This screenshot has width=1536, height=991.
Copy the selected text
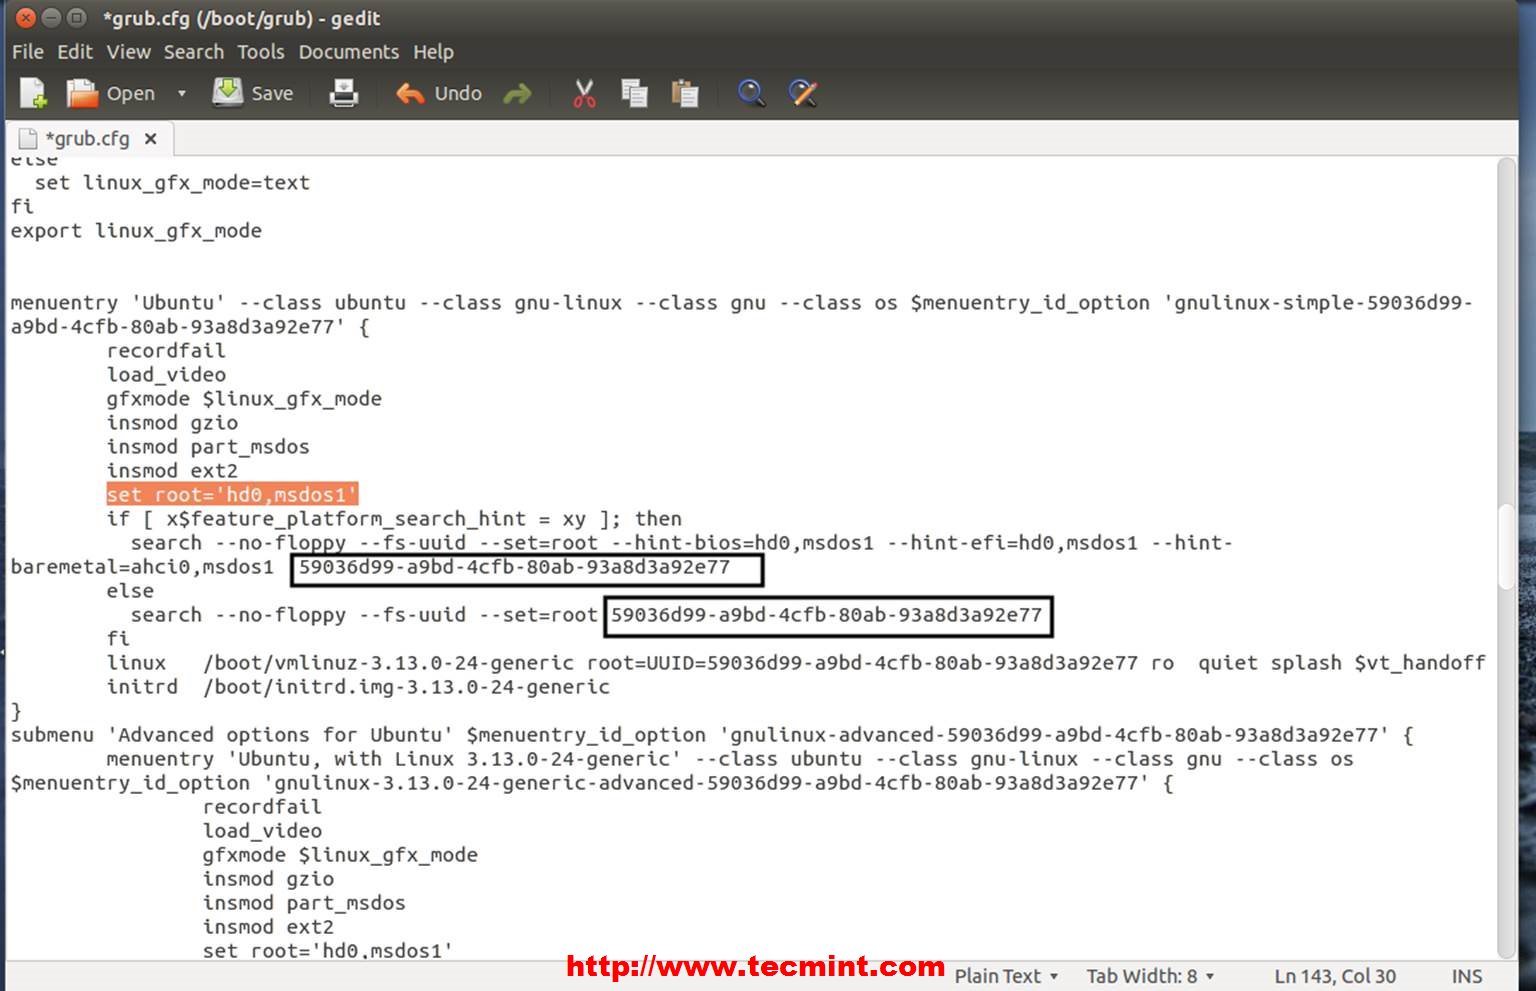[634, 92]
